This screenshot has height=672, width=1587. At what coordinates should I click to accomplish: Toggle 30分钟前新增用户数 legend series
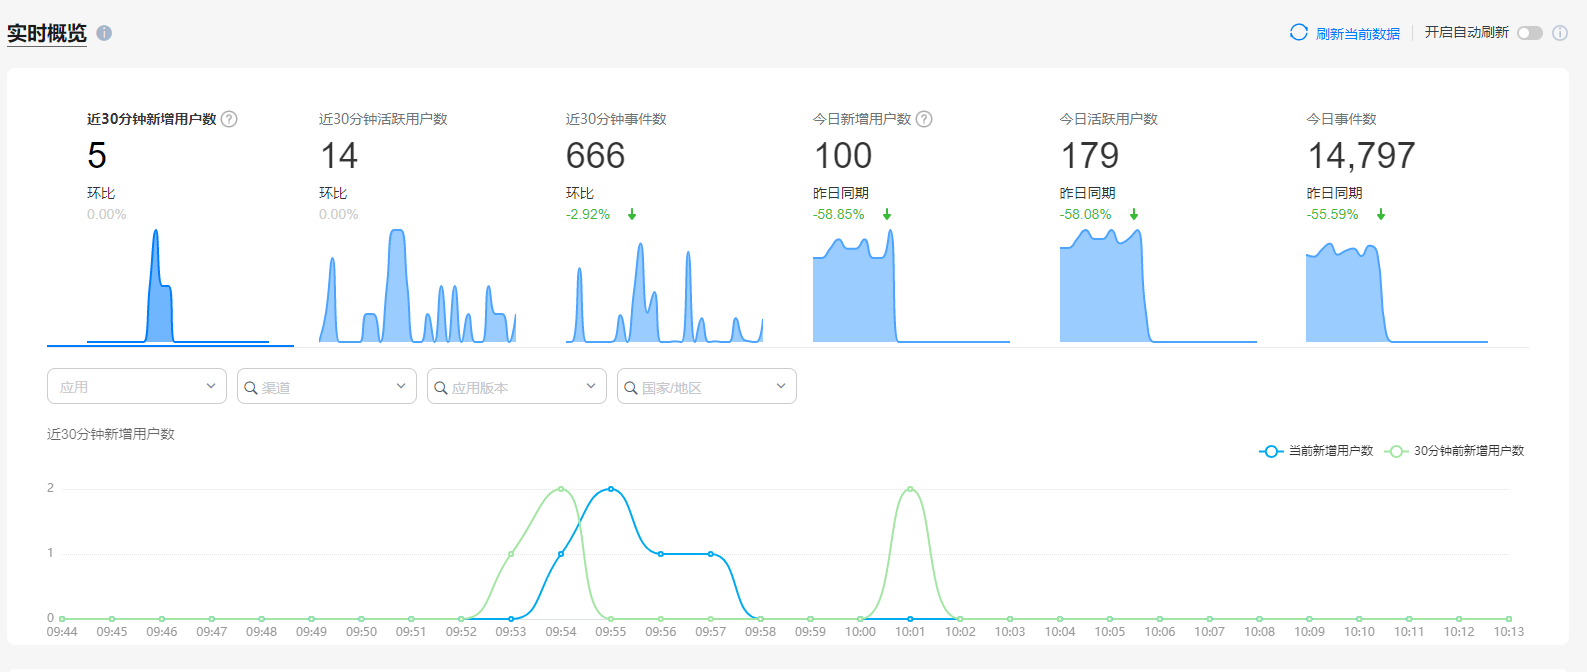pos(1455,451)
